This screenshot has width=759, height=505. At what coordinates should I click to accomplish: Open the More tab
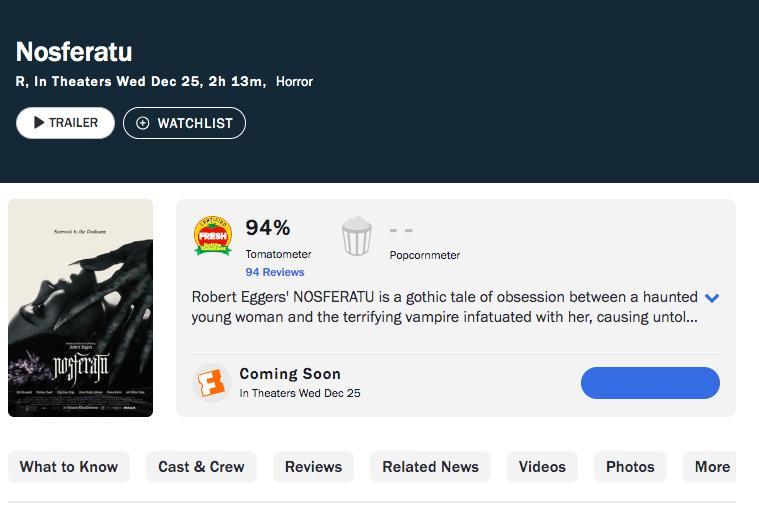pyautogui.click(x=710, y=467)
